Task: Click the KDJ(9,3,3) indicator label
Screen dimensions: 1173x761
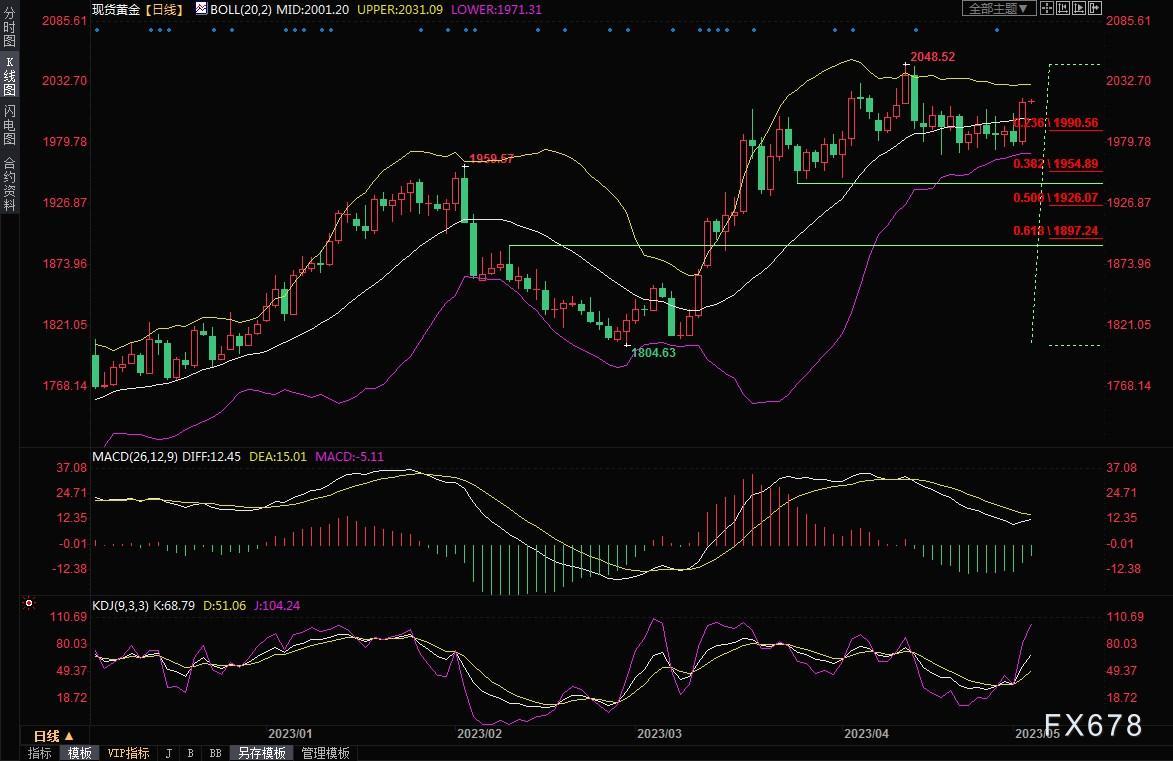Action: tap(120, 605)
